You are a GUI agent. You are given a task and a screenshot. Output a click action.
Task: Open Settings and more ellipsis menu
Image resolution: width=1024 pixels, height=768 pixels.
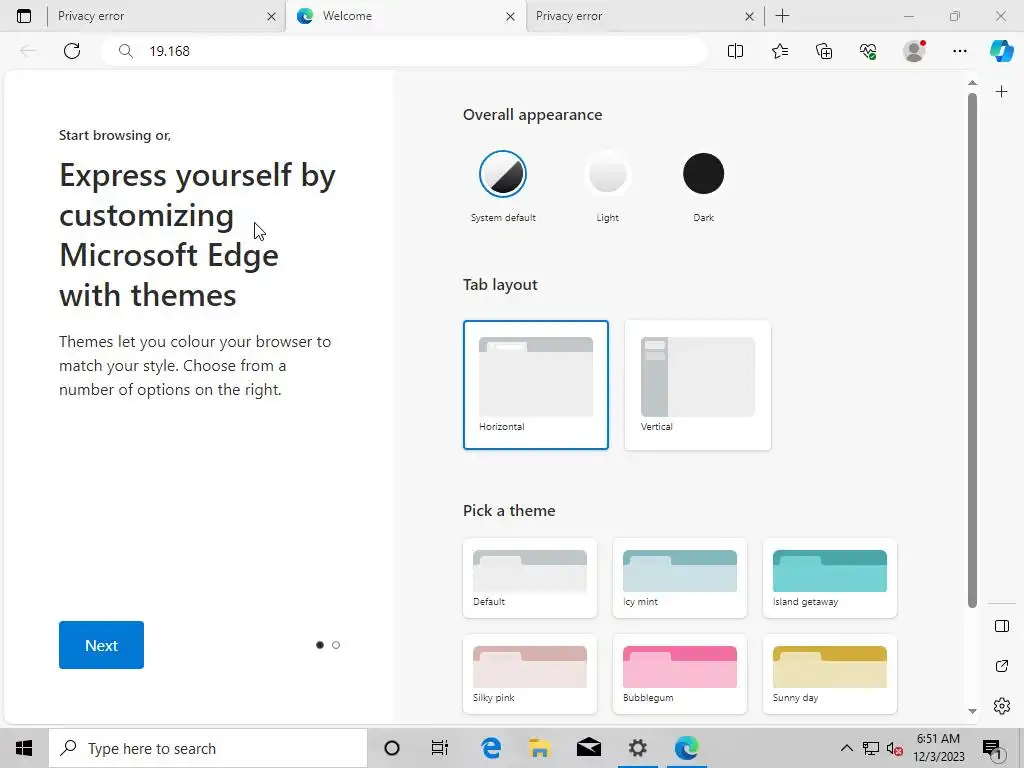click(x=959, y=51)
